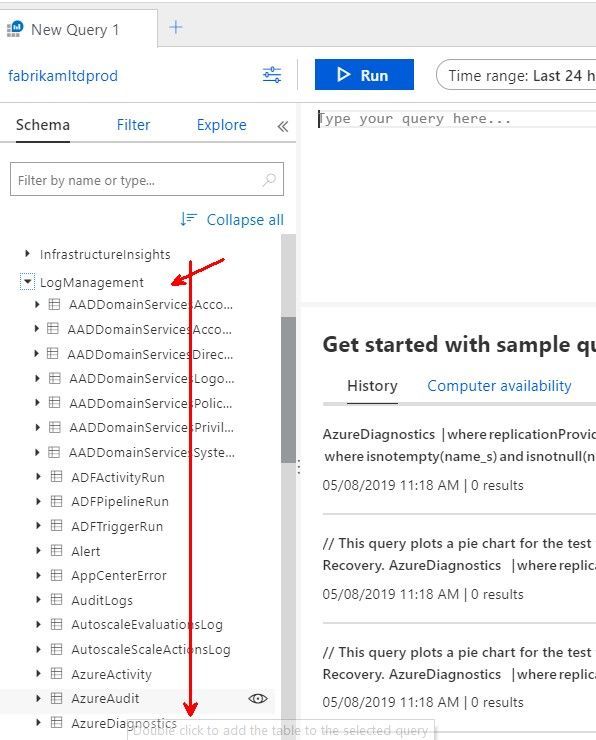Click the sort icon beside Collapse all
The width and height of the screenshot is (596, 740).
[189, 219]
